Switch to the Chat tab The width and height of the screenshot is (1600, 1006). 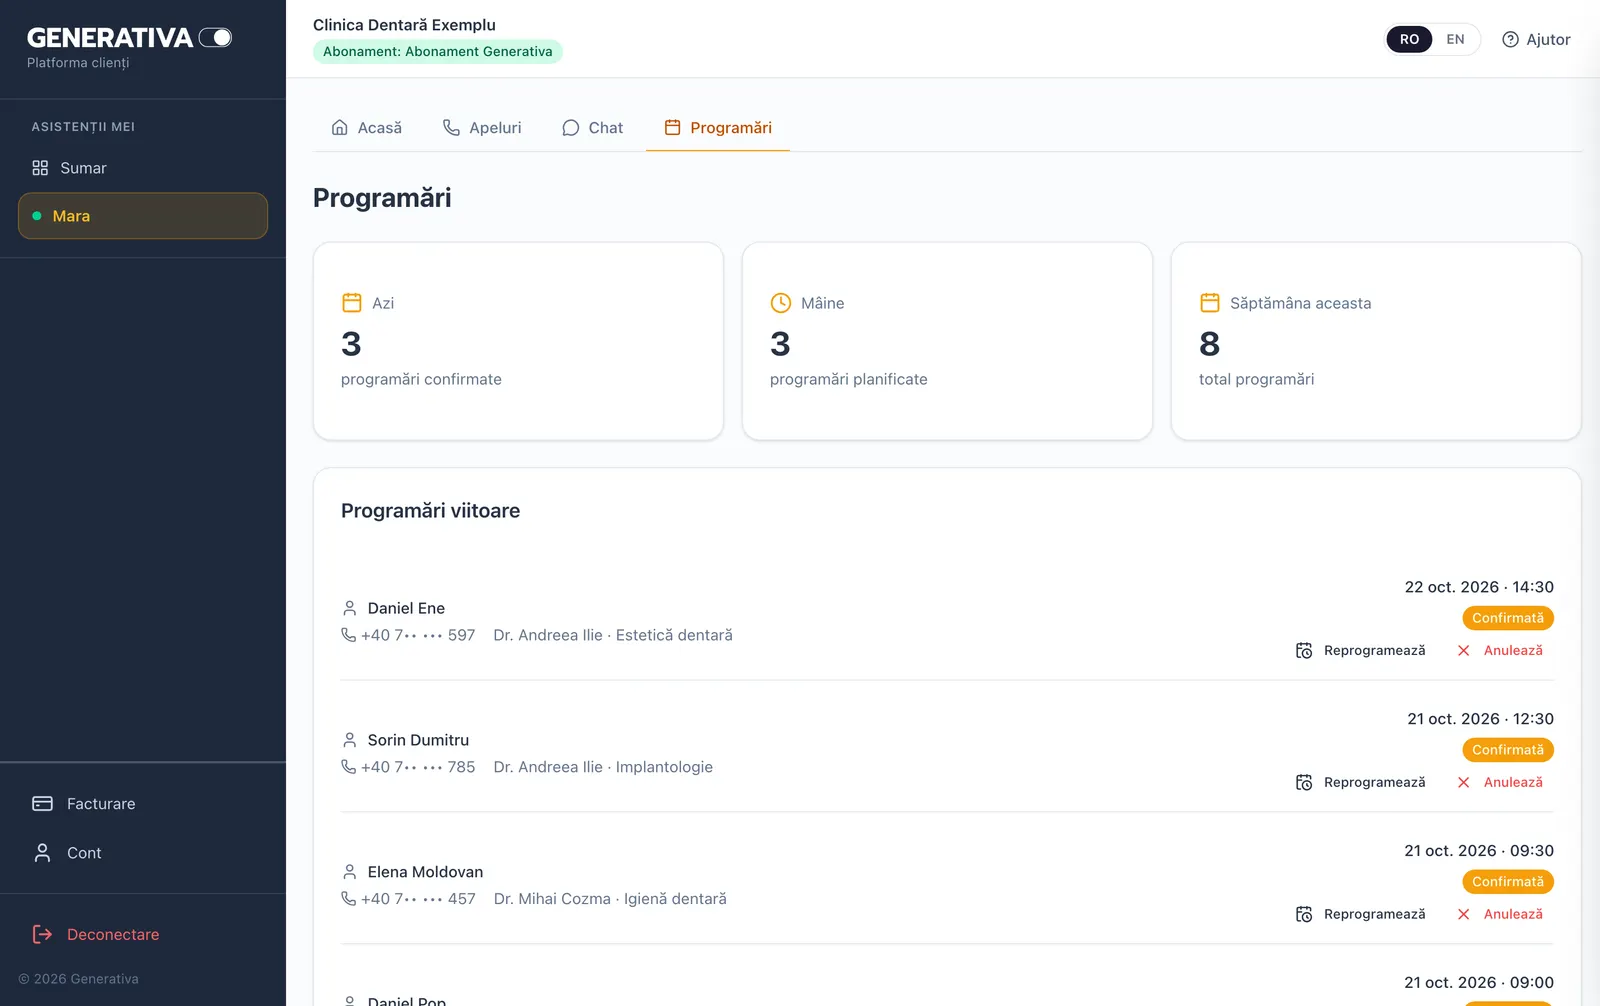pyautogui.click(x=592, y=128)
